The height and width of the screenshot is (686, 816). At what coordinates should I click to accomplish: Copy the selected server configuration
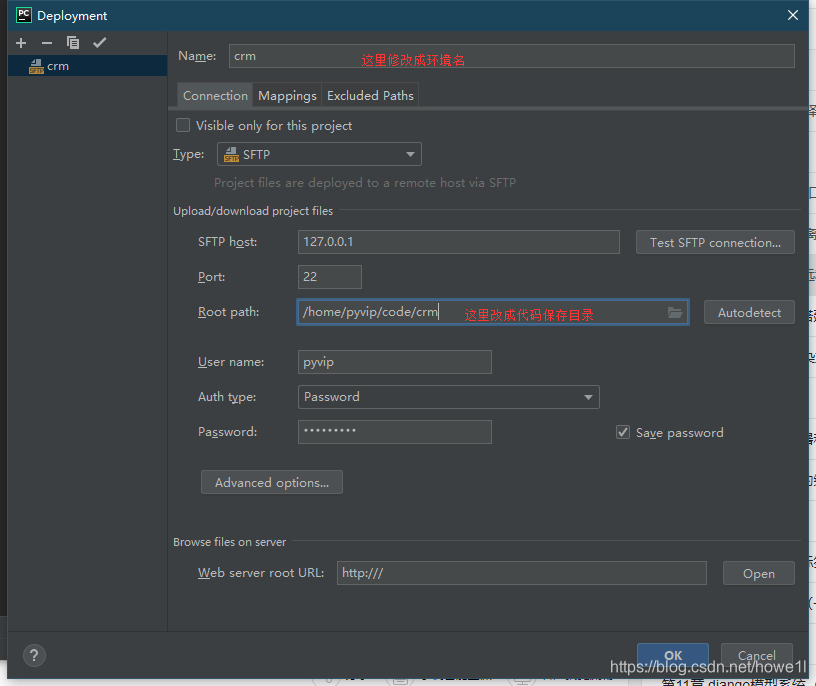73,43
